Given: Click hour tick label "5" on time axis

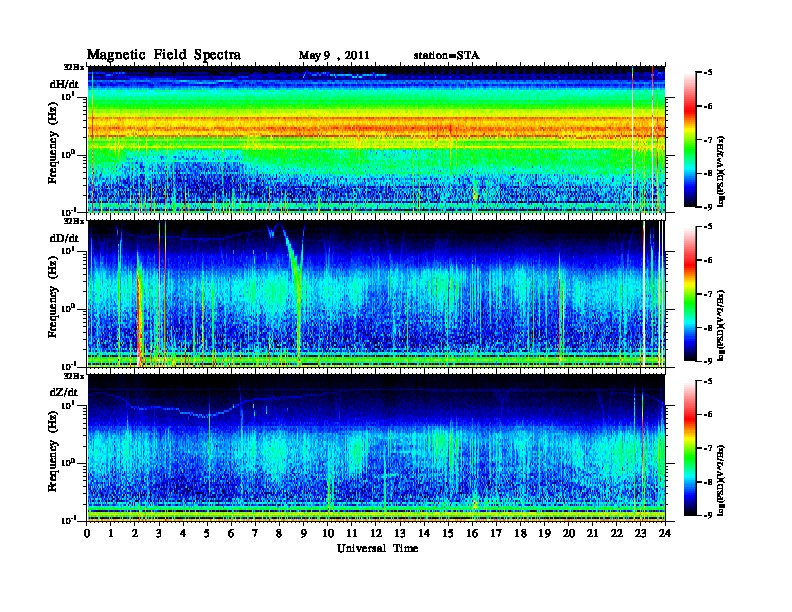Looking at the screenshot, I should (x=207, y=533).
